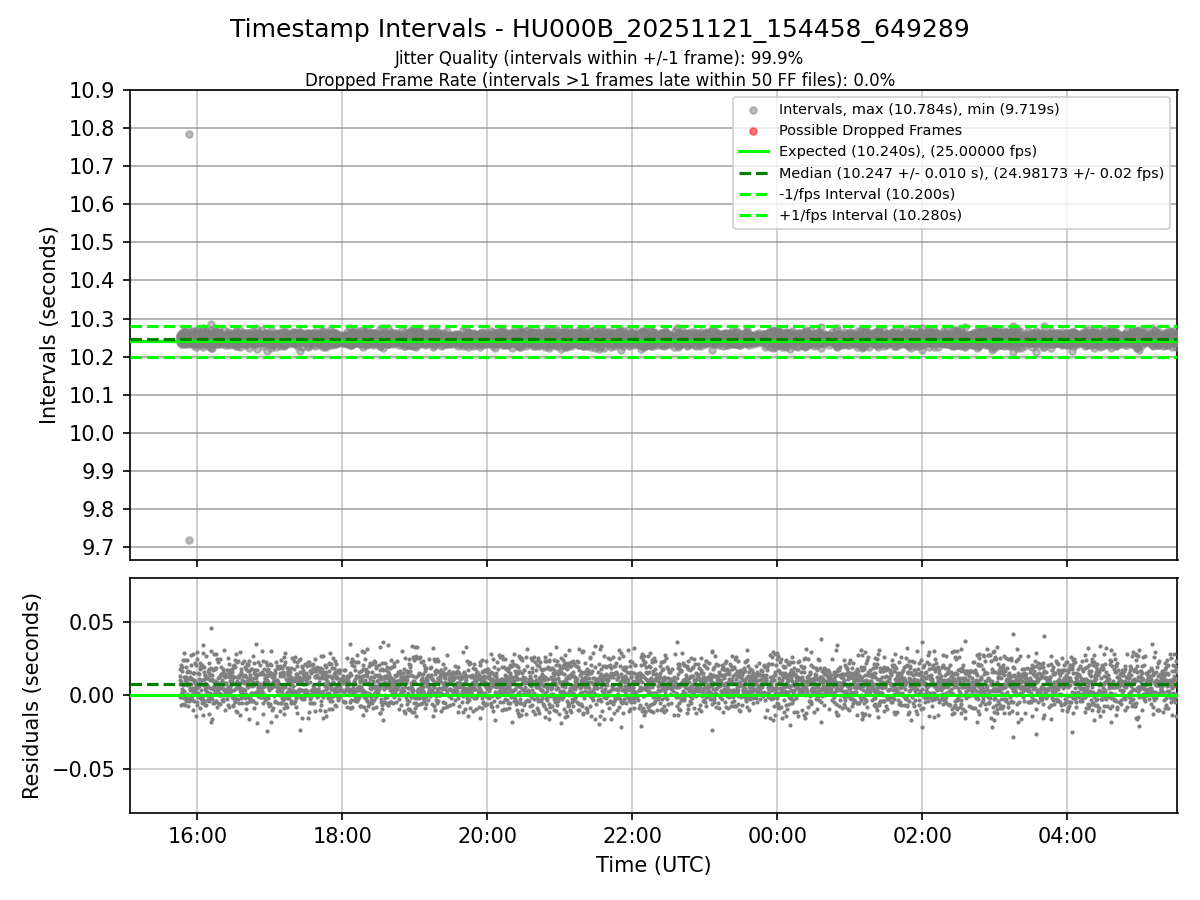1200x900 pixels.
Task: Click the minimum outlier point near 9.719 s
Action: 189,540
